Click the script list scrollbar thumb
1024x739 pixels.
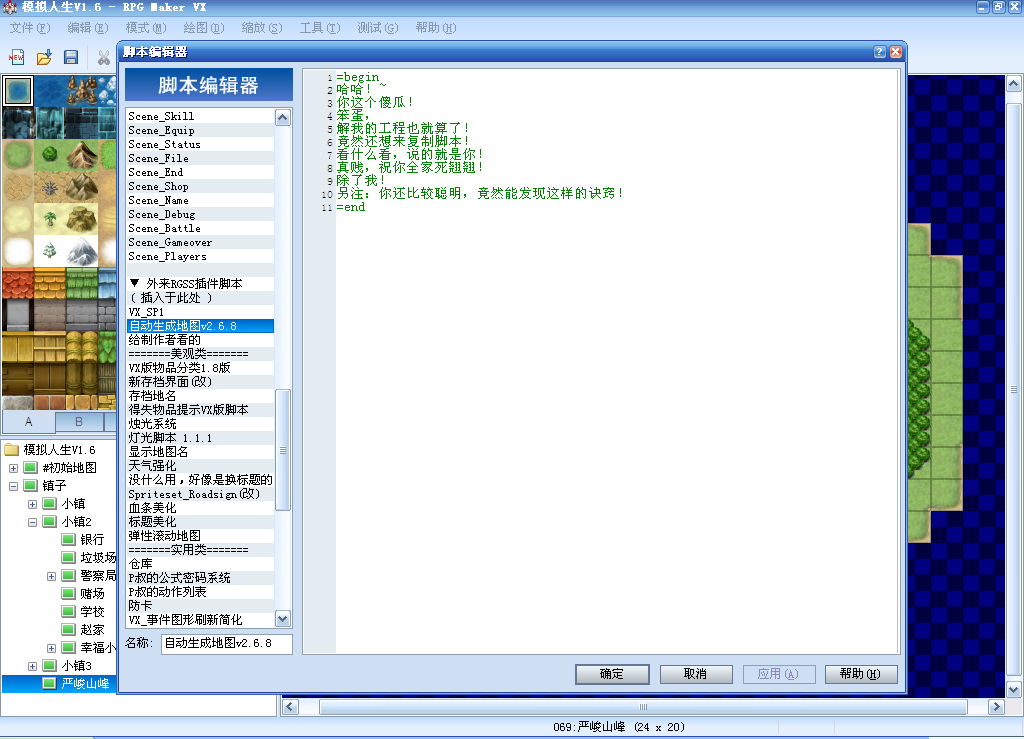[283, 450]
